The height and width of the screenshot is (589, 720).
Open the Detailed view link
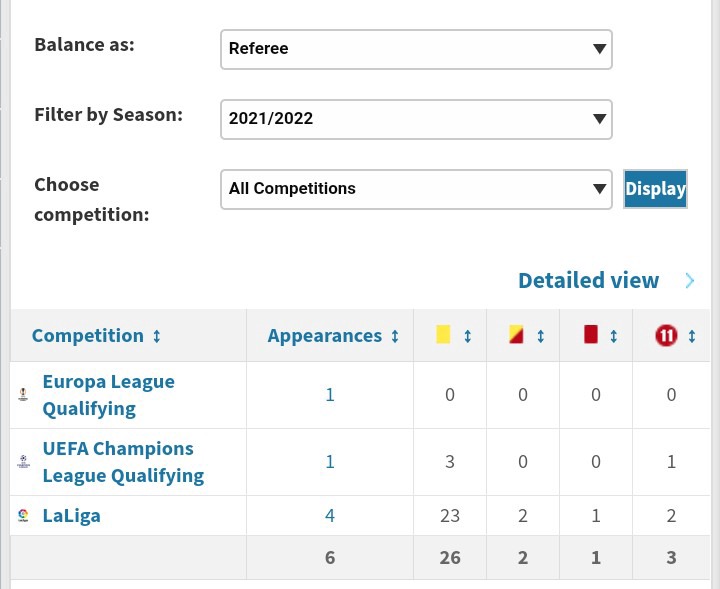click(588, 280)
